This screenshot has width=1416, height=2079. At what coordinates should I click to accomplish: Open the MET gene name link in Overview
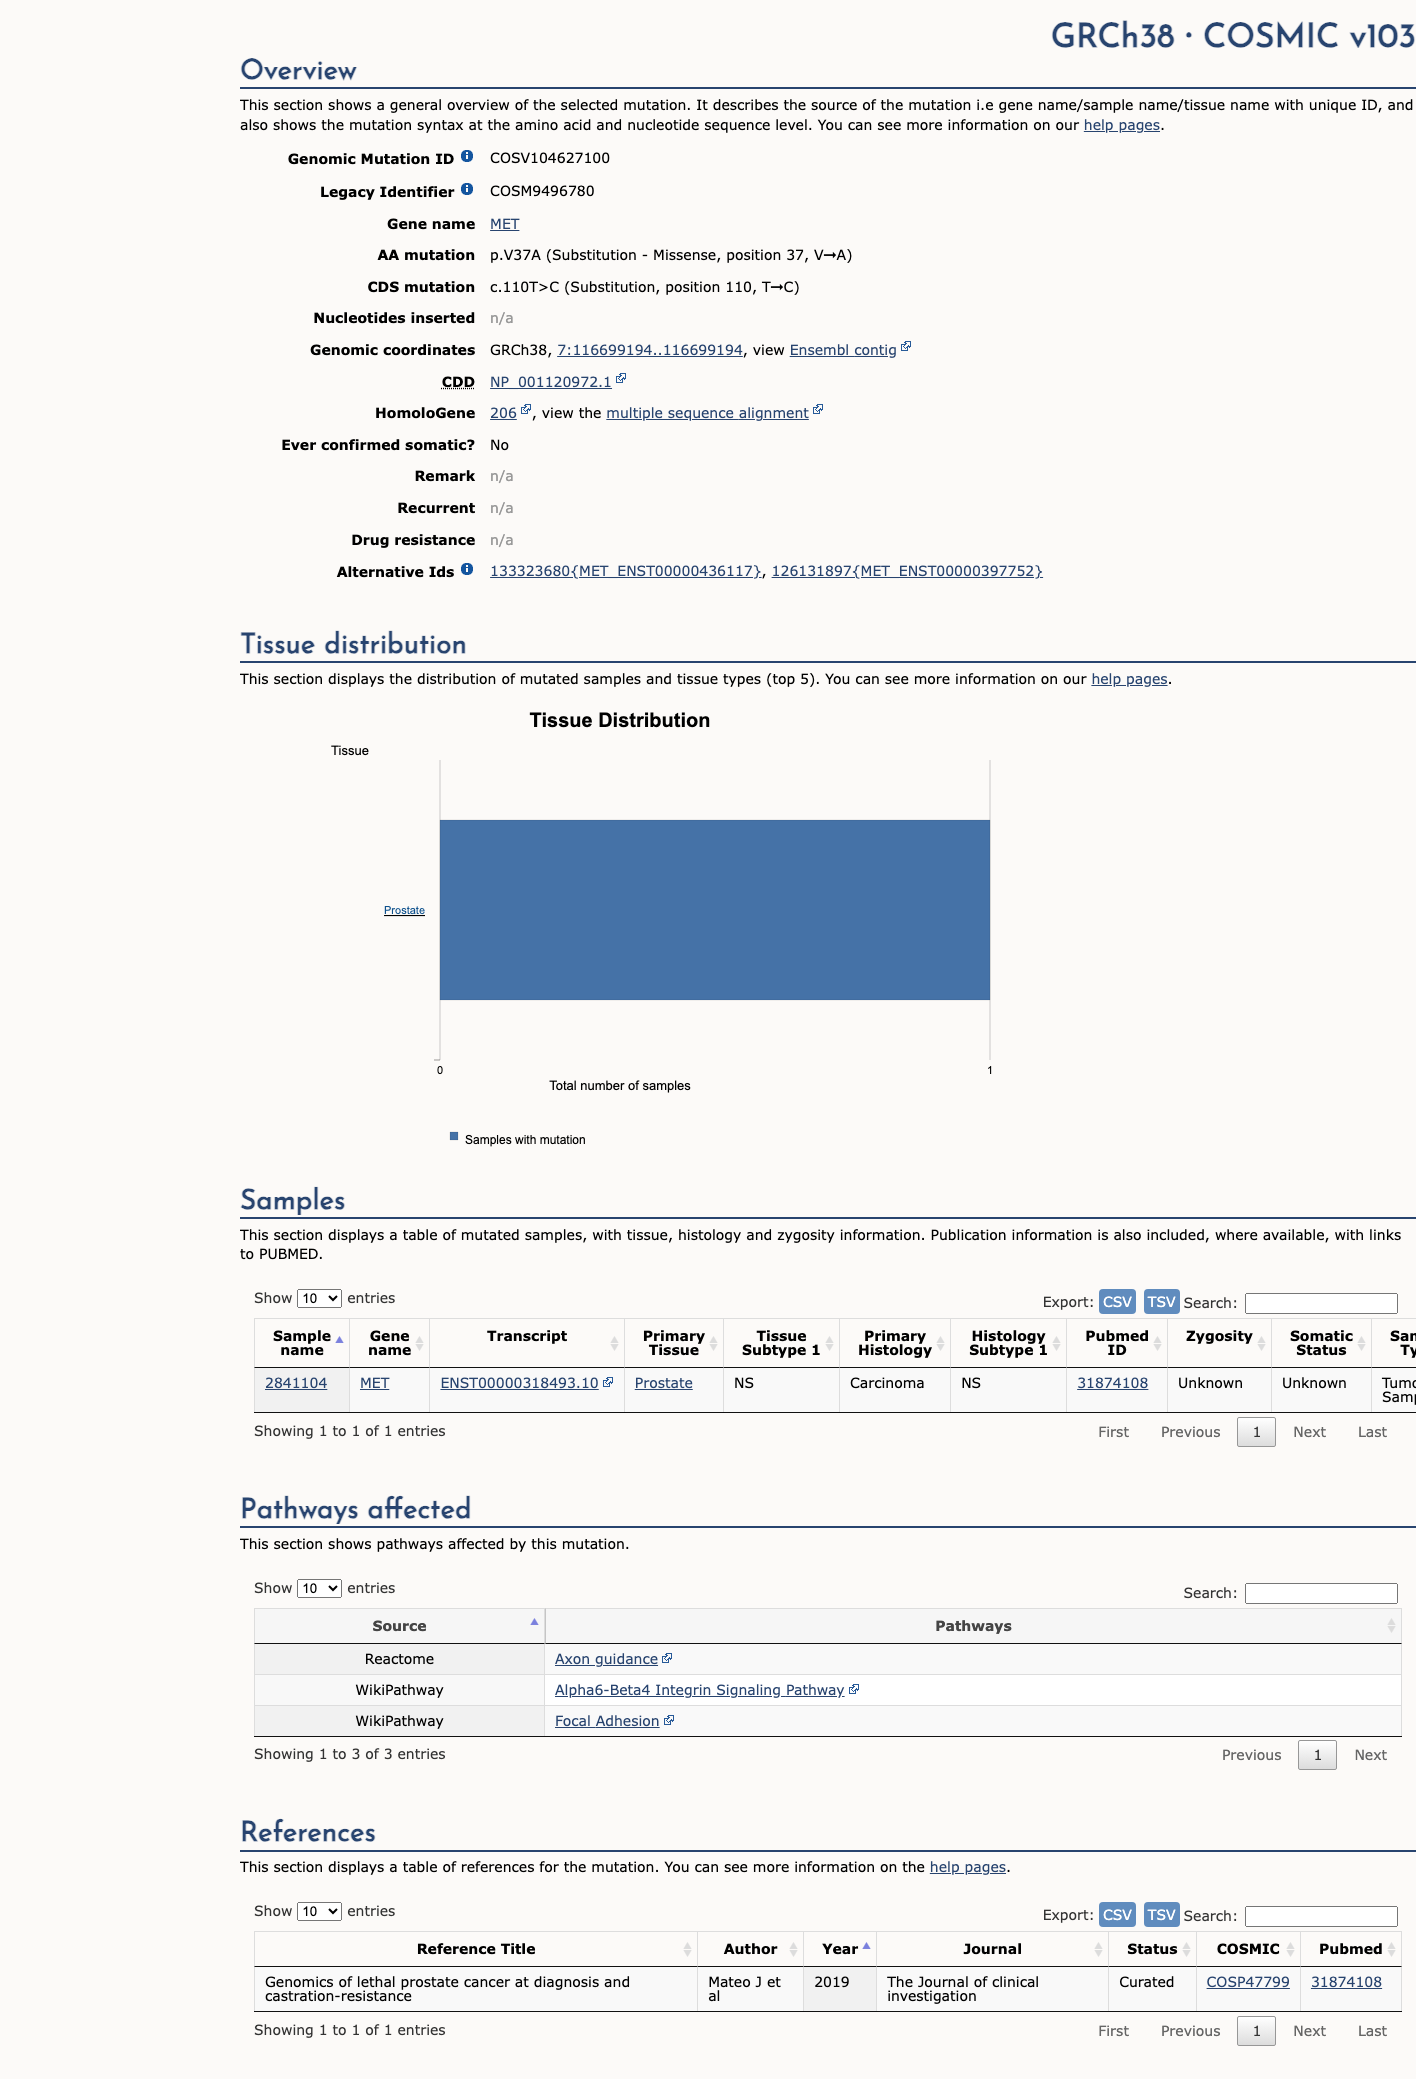coord(505,224)
